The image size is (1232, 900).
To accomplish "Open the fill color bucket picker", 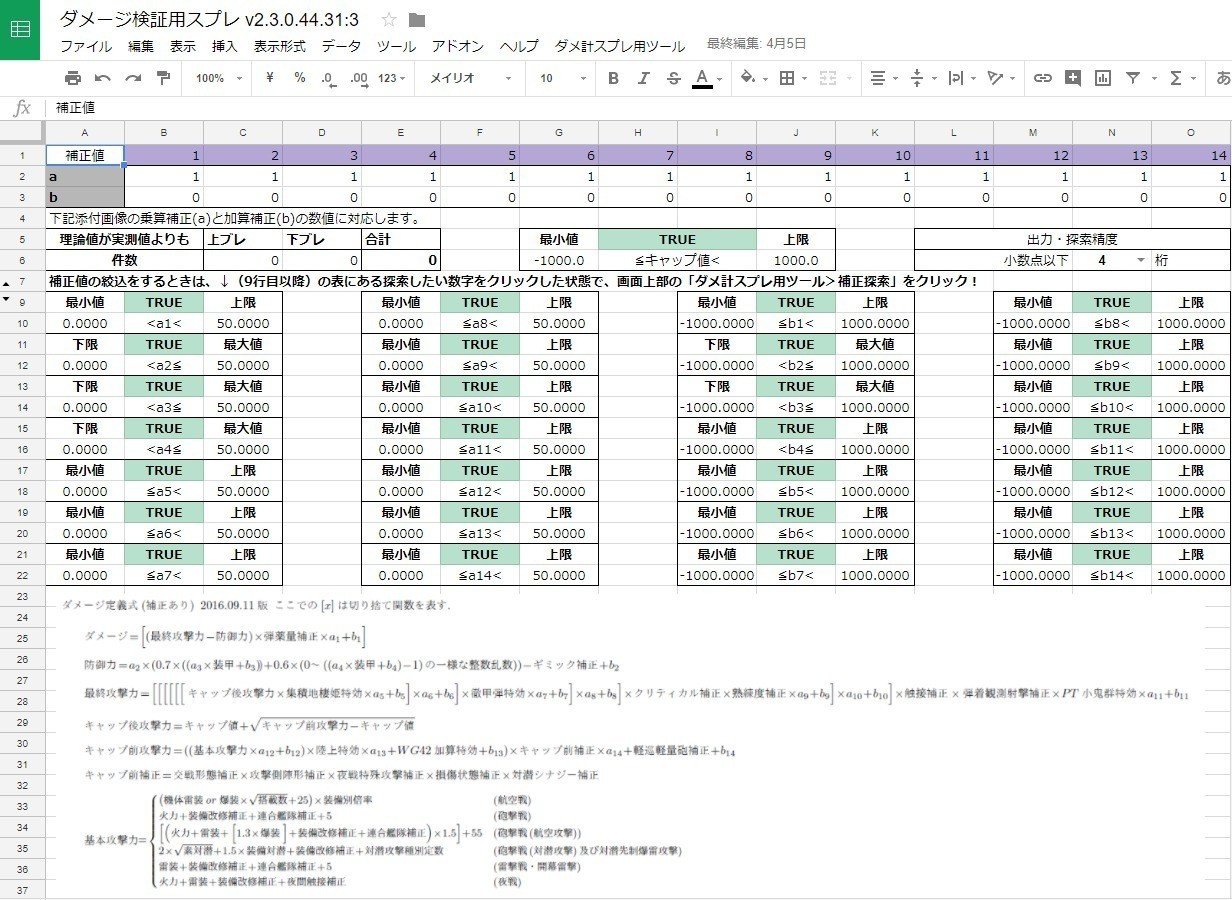I will point(752,78).
